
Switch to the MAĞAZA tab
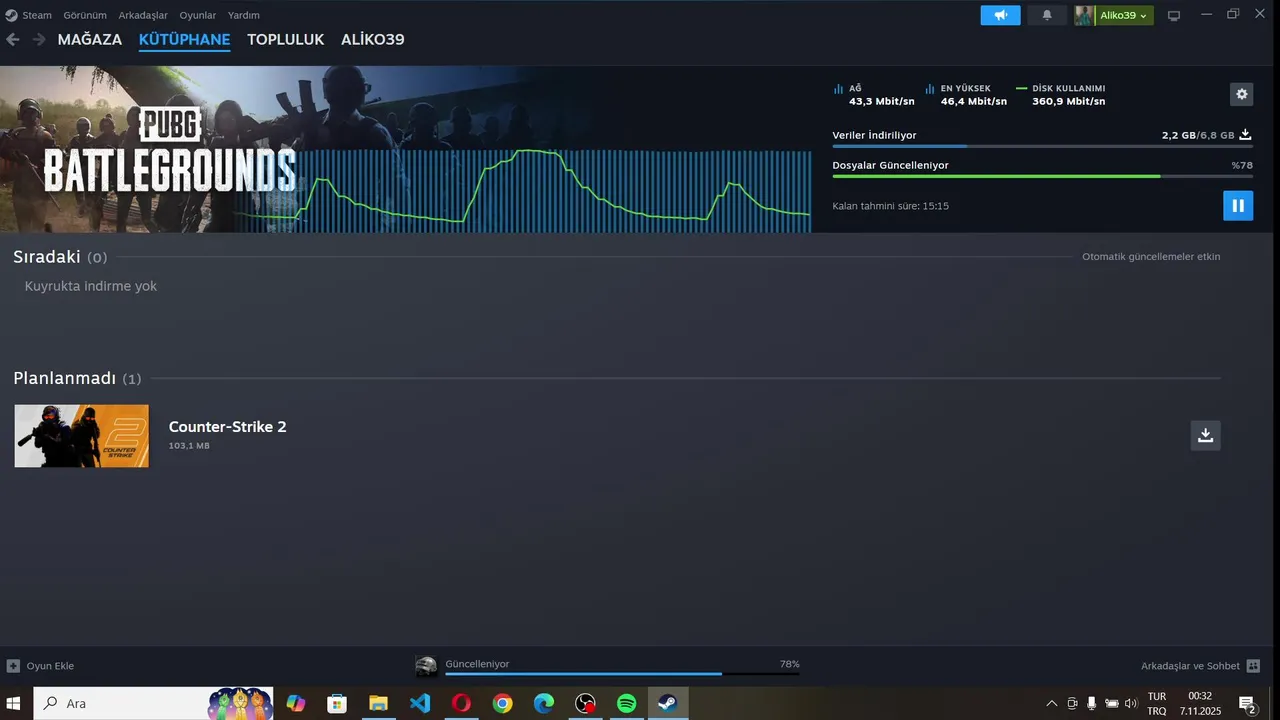pyautogui.click(x=90, y=40)
